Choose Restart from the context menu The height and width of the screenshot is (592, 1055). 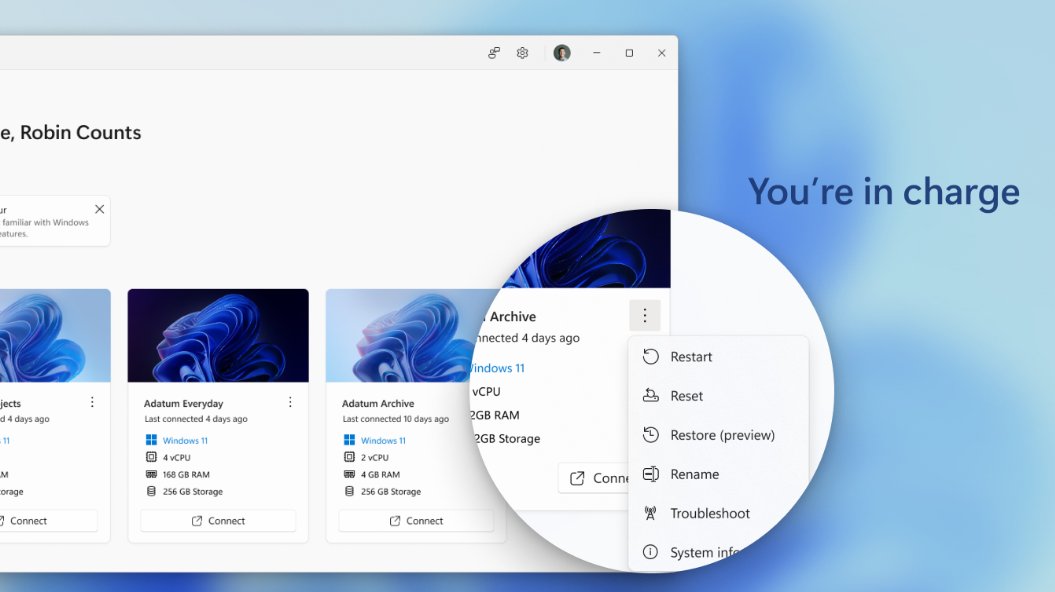click(x=718, y=357)
